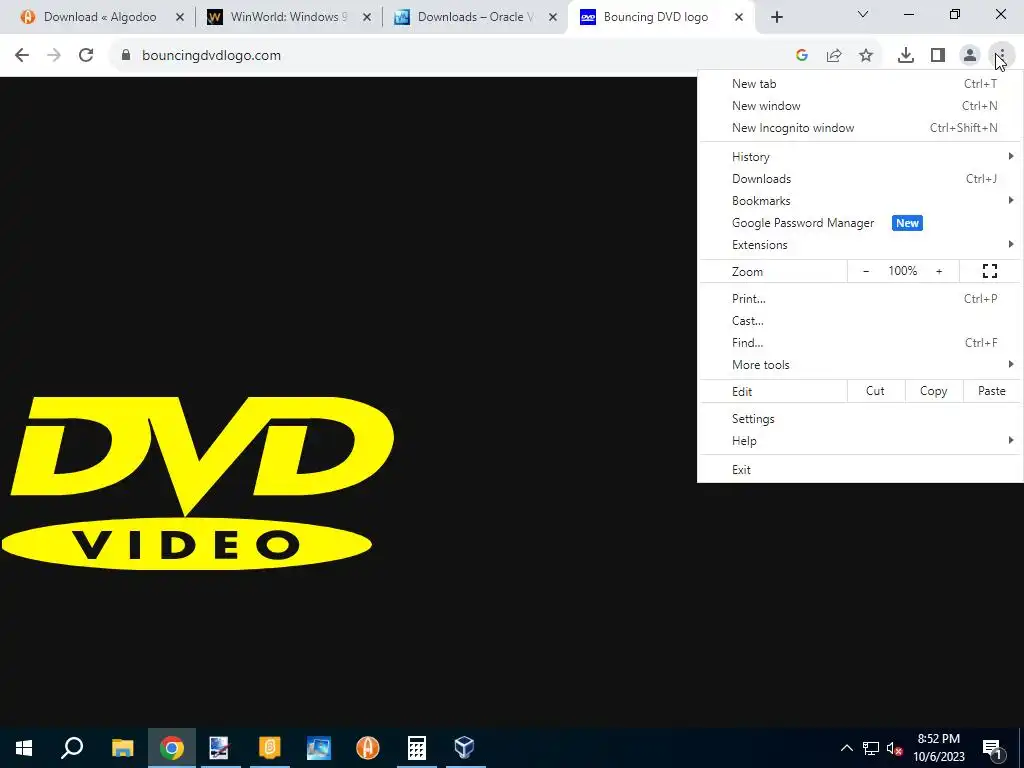Select Cast... from the menu
Viewport: 1024px width, 768px height.
[x=860, y=321]
